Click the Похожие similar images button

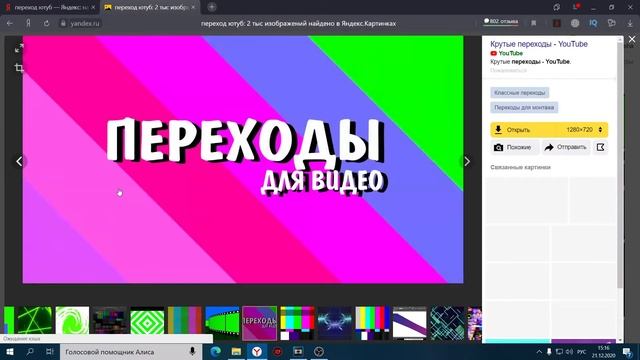pyautogui.click(x=514, y=147)
